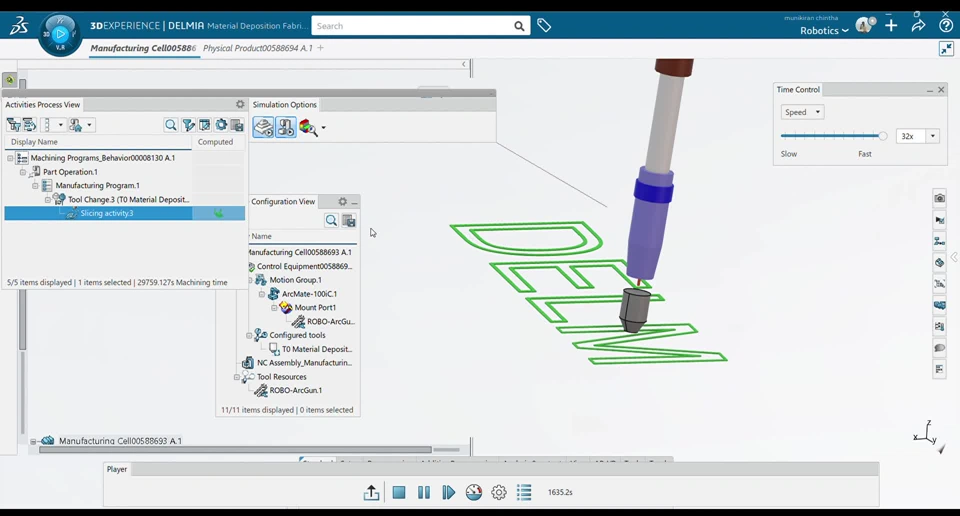
Task: Click the gear toolbar icon in Activities view
Action: point(221,125)
